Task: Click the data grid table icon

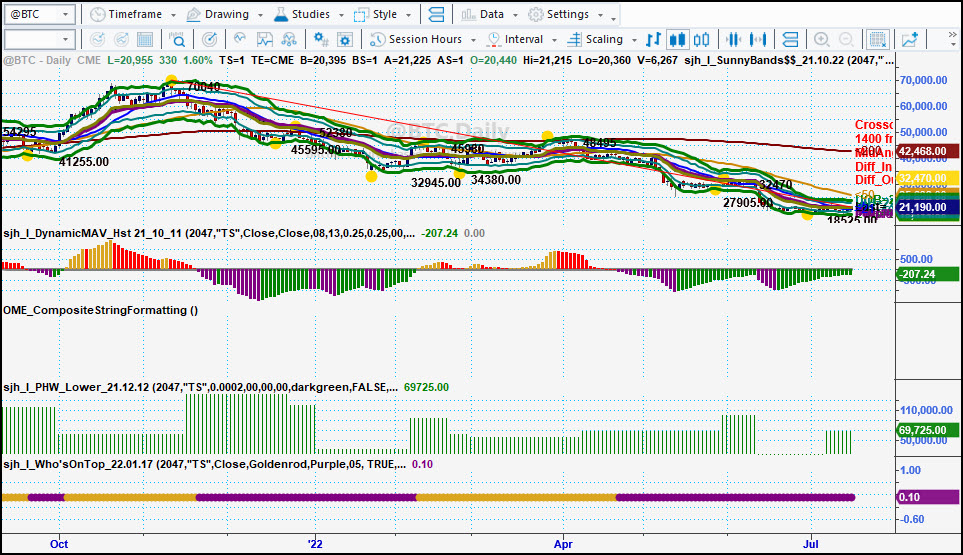Action: coord(145,39)
